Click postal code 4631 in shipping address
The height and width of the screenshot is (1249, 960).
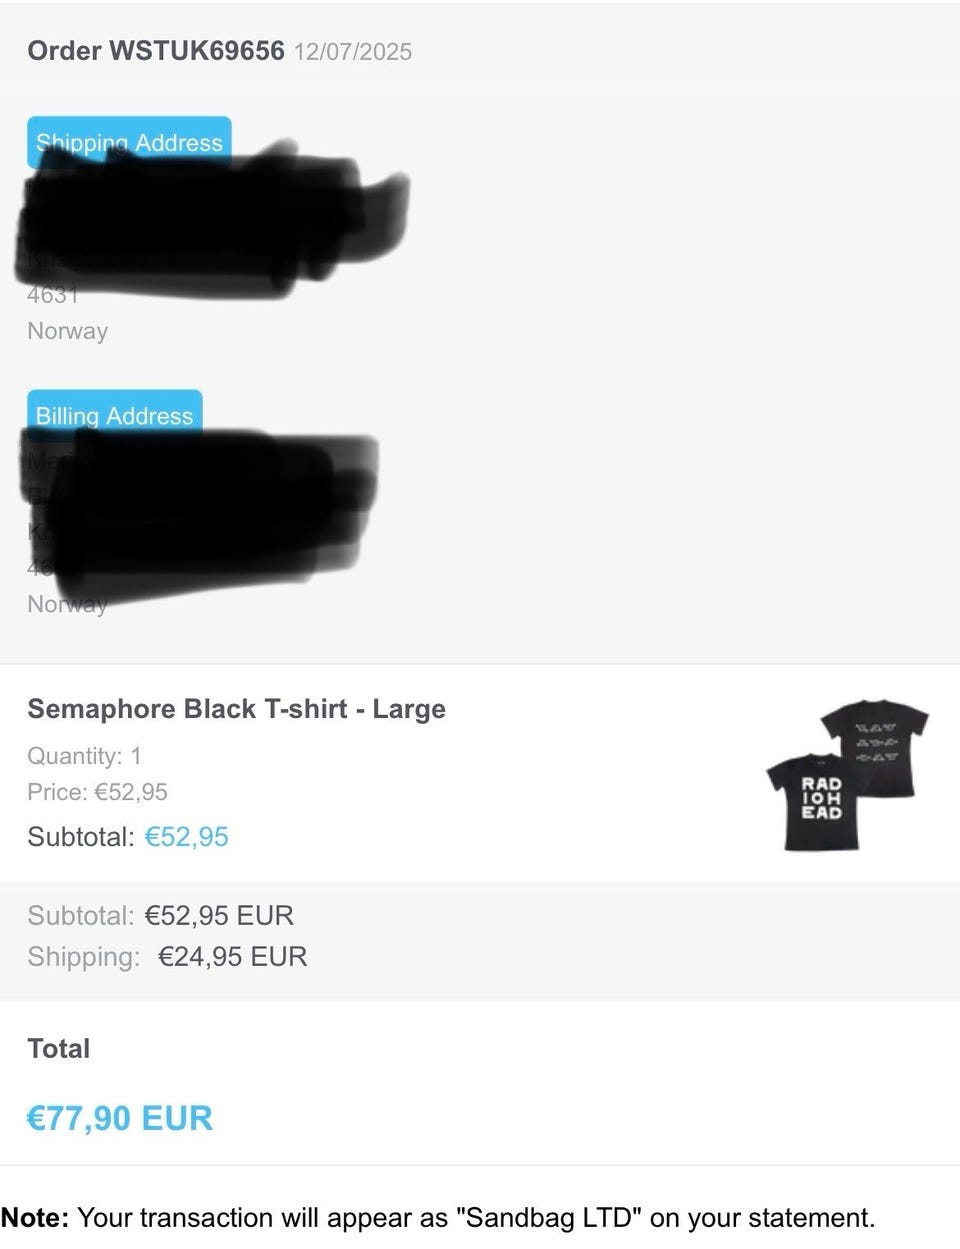[52, 295]
